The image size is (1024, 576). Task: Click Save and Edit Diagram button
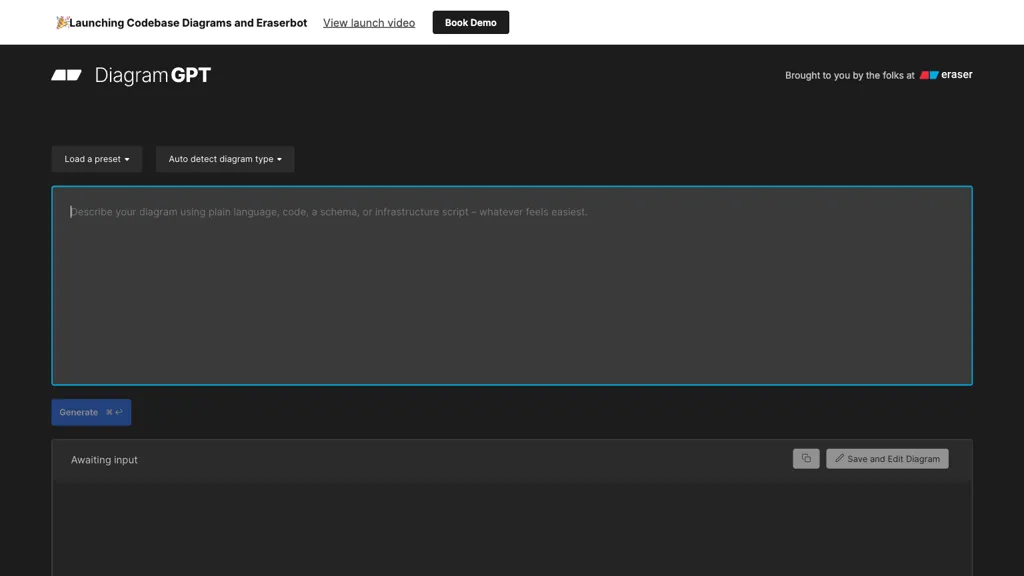tap(887, 458)
